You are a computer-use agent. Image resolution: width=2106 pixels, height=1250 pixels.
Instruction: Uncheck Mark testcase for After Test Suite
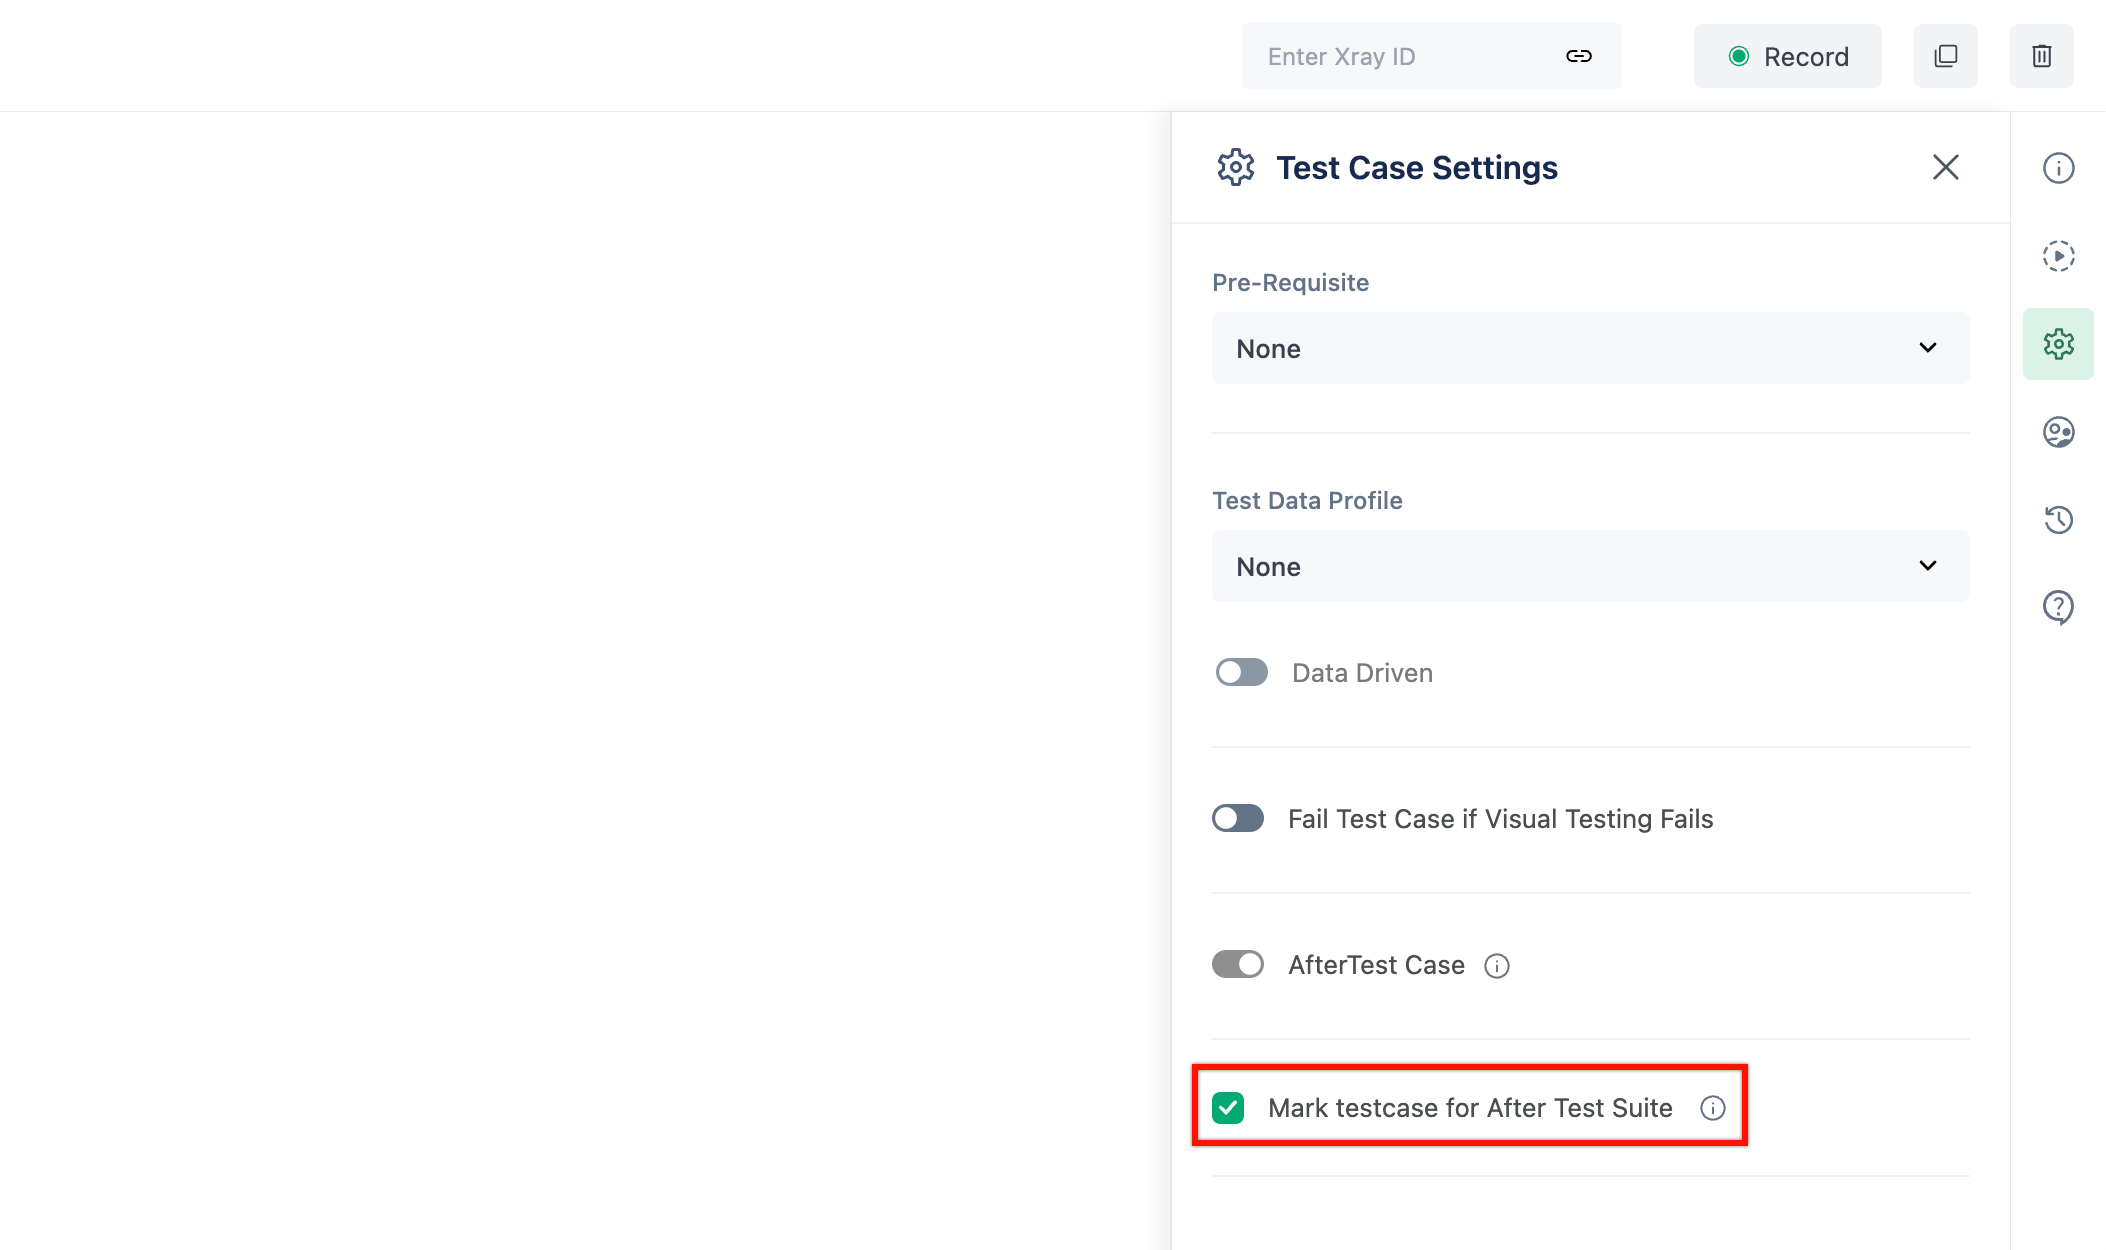coord(1229,1107)
